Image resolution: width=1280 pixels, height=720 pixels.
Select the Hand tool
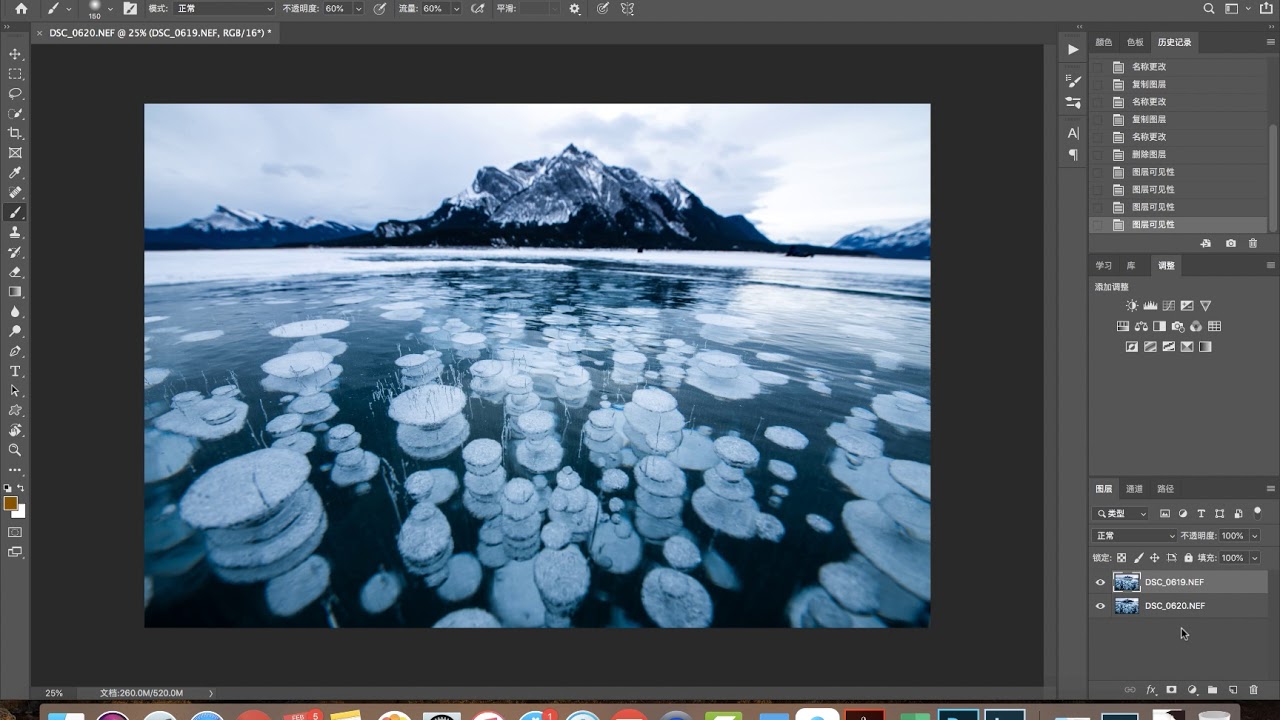15,430
